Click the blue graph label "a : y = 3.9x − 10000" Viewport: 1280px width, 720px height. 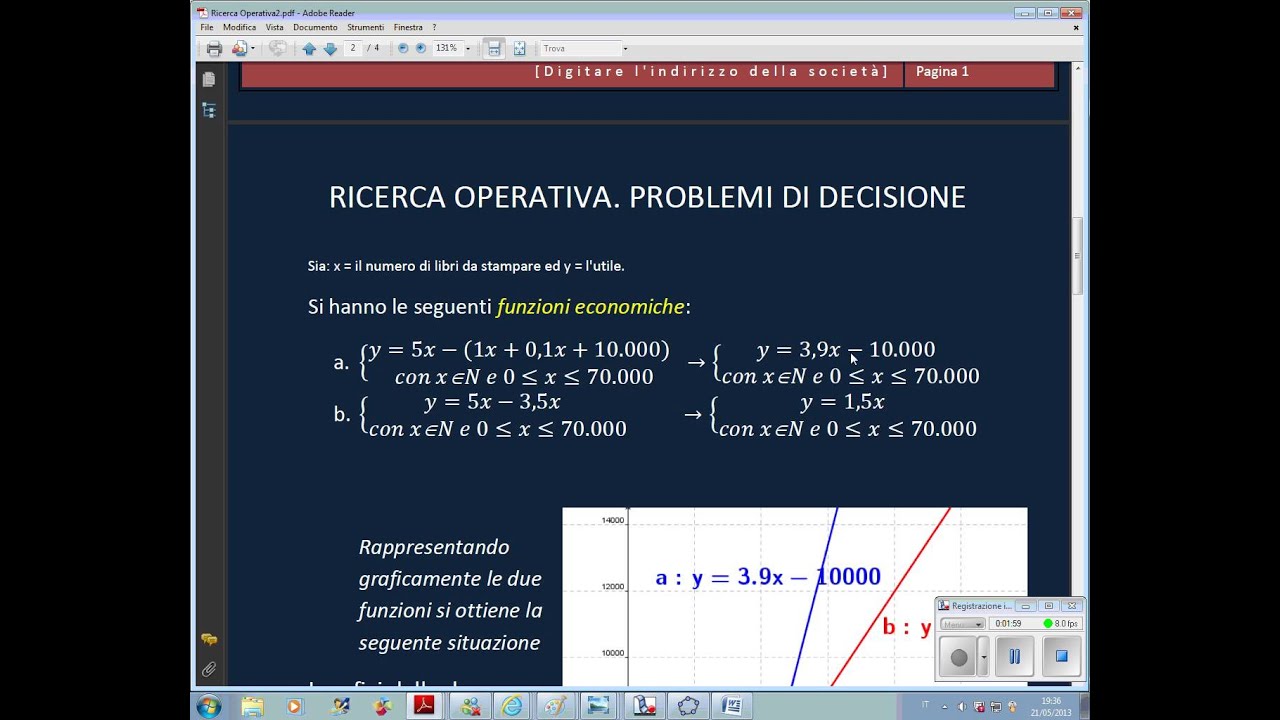pyautogui.click(x=768, y=577)
